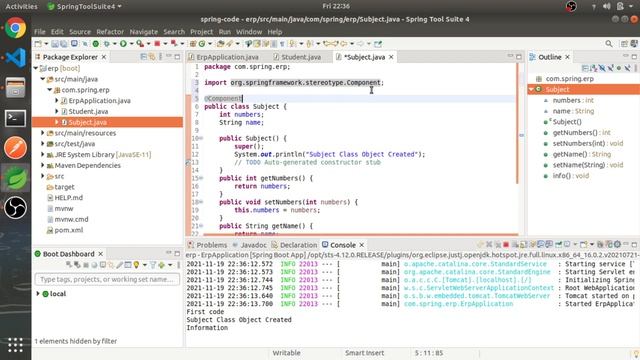This screenshot has width=640, height=360.
Task: Click Collapse All icon in Package Explorer
Action: click(x=144, y=57)
